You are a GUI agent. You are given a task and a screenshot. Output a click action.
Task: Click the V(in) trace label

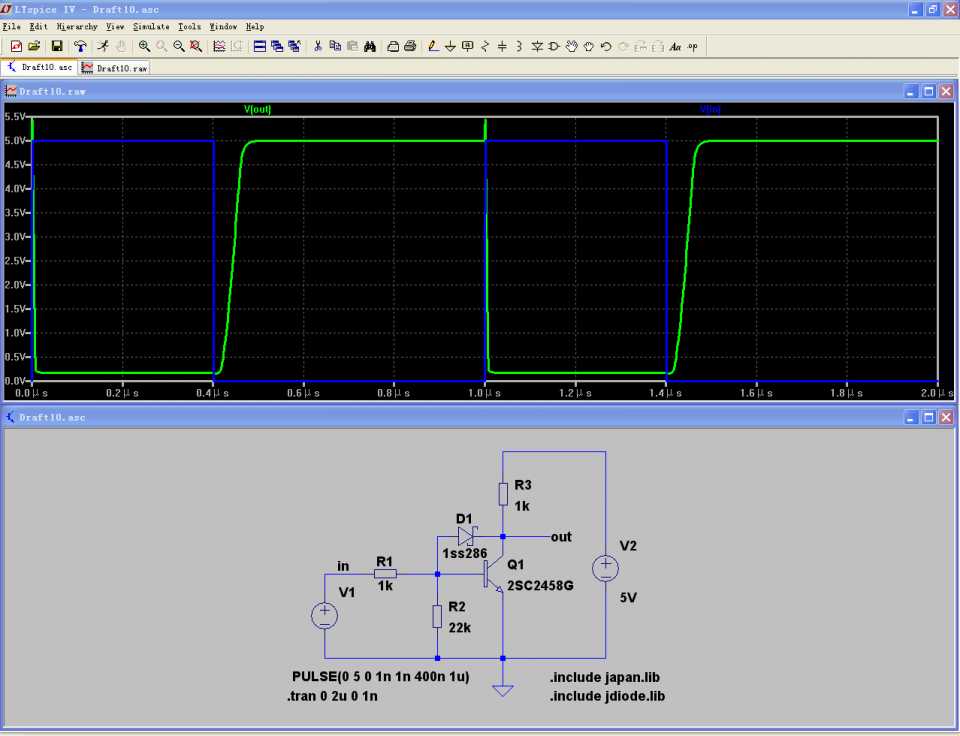click(x=710, y=109)
